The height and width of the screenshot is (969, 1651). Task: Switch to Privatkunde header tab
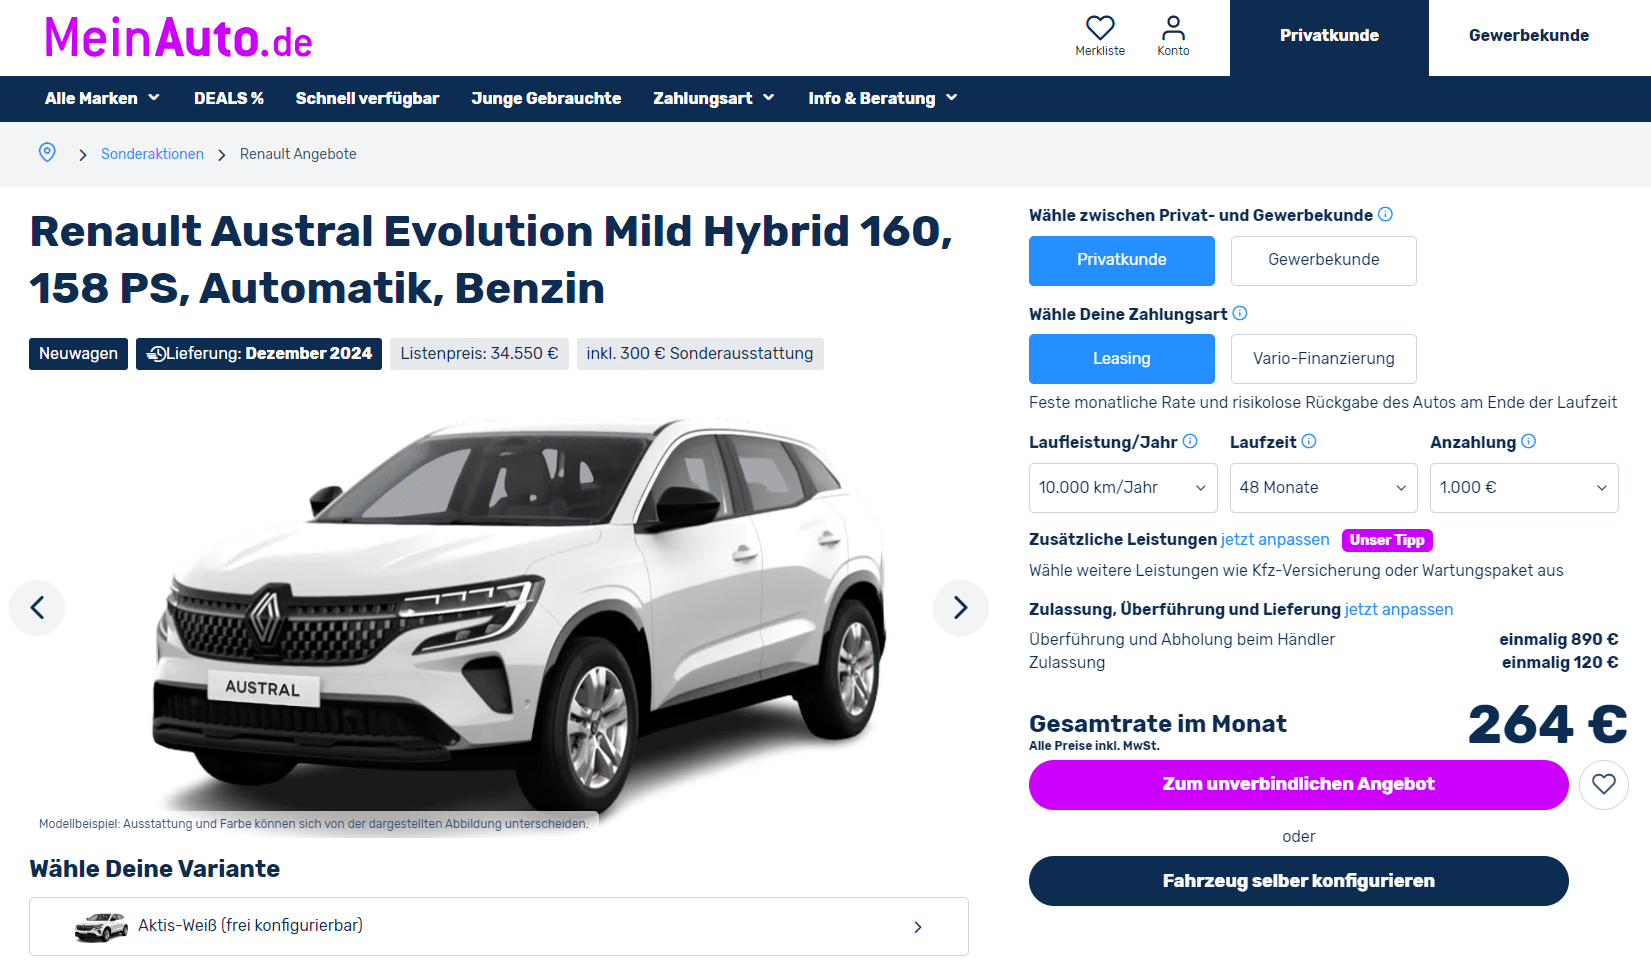(x=1329, y=37)
